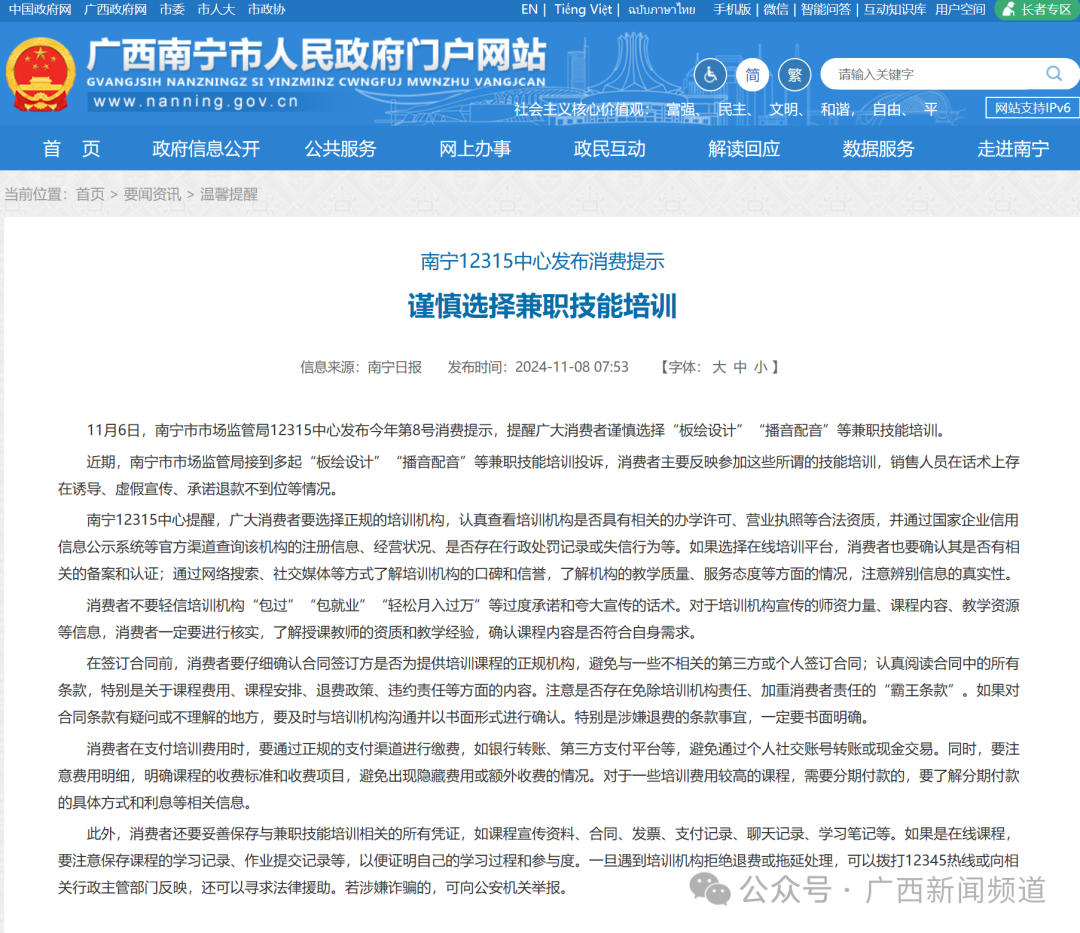Open 手机版 mobile version link
Viewport: 1080px width, 933px height.
tap(731, 10)
